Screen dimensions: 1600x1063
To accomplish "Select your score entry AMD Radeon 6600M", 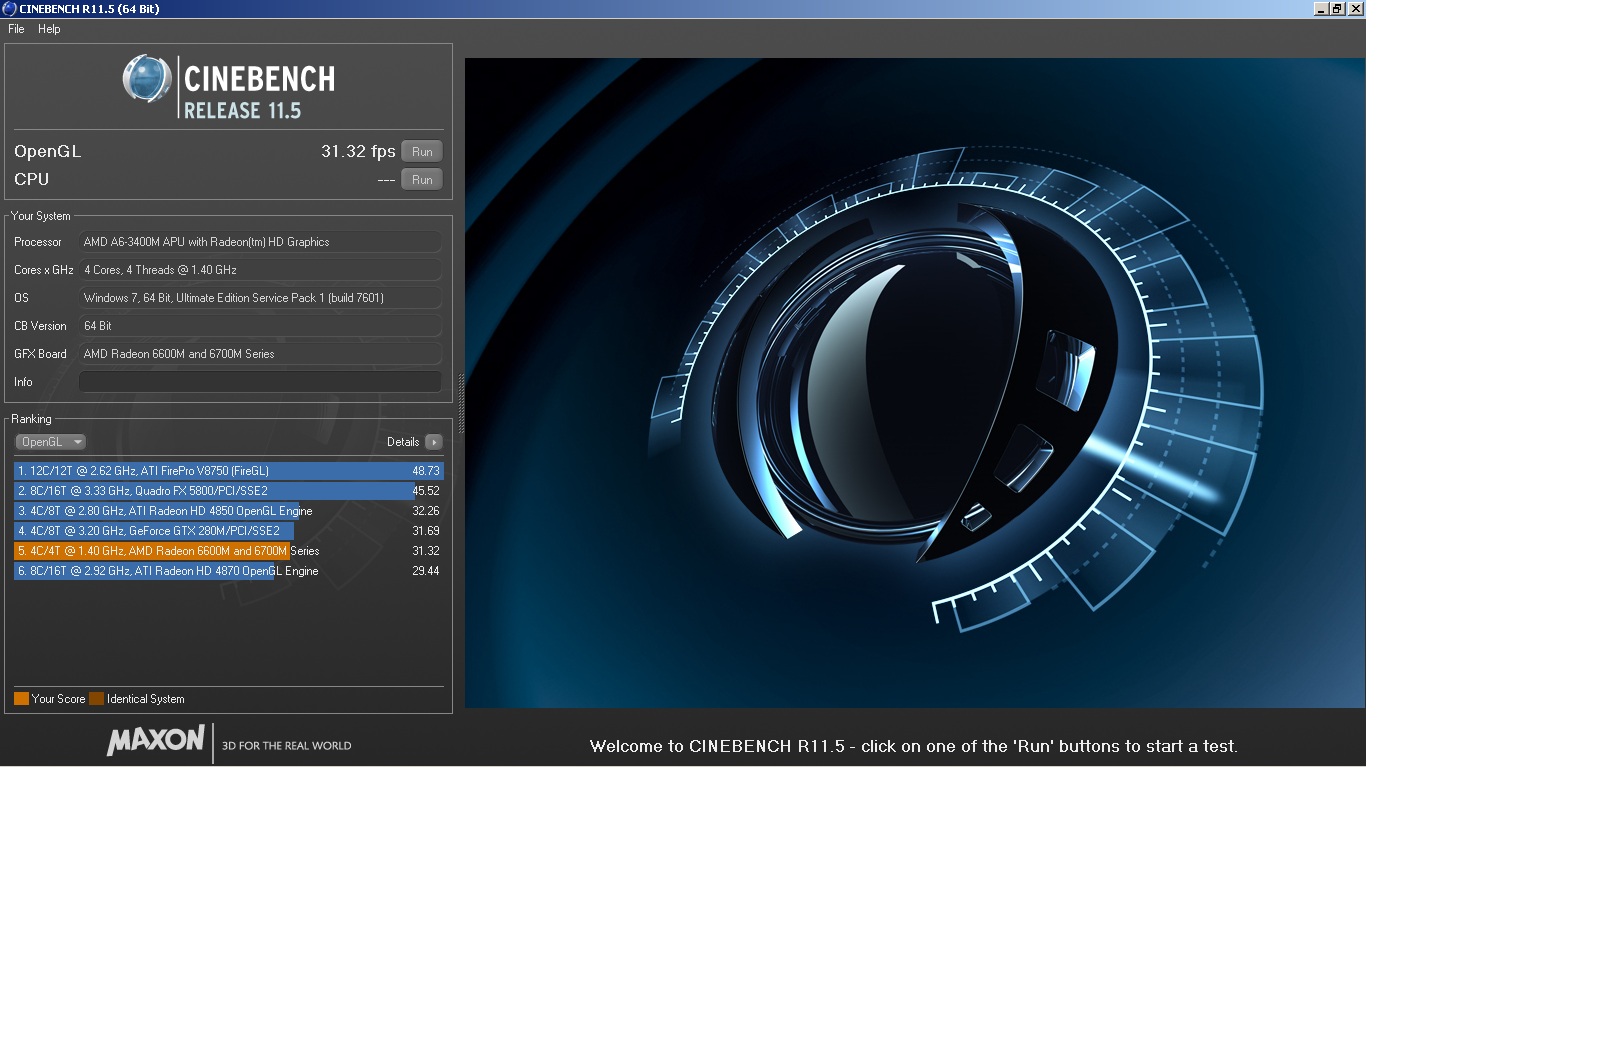I will point(229,551).
